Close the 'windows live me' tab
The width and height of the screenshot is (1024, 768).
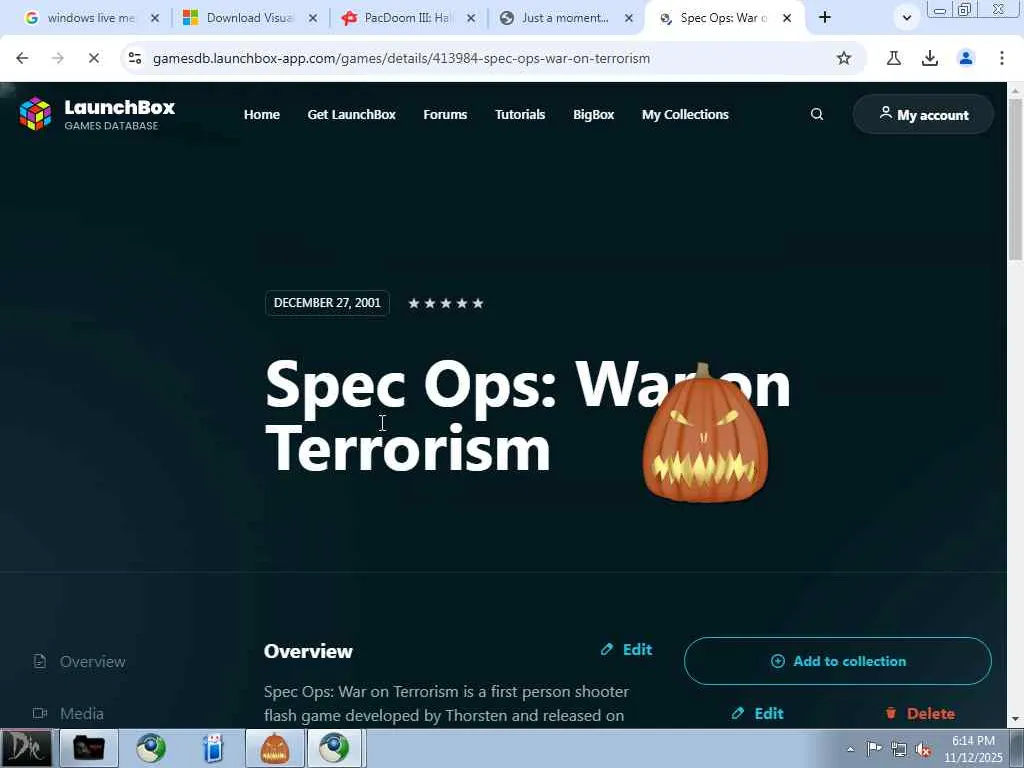(x=155, y=18)
